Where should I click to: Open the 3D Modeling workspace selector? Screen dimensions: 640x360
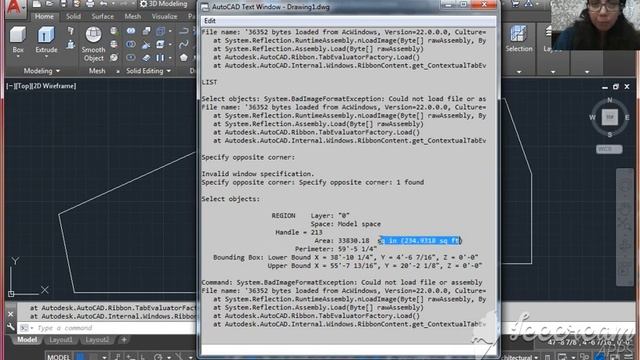coord(164,4)
